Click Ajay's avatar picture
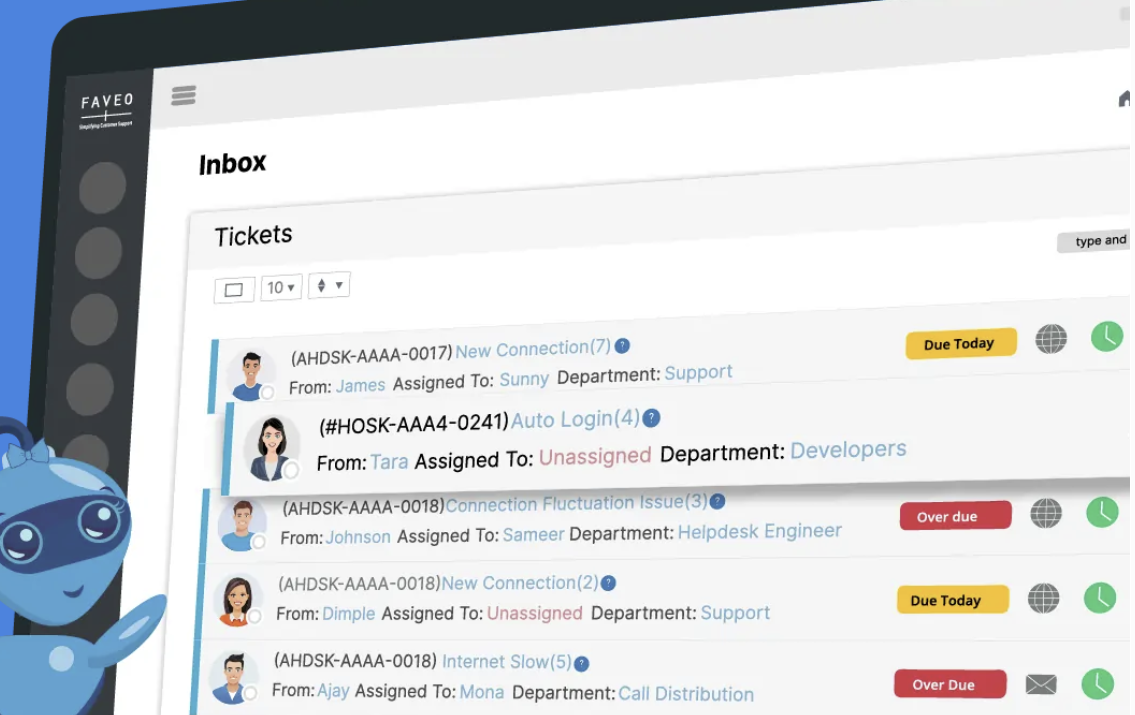Screen dimensions: 1135x715 coord(232,678)
